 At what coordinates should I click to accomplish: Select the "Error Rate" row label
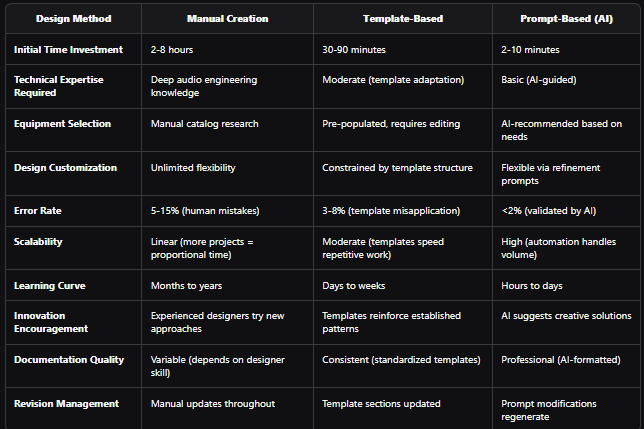point(40,212)
